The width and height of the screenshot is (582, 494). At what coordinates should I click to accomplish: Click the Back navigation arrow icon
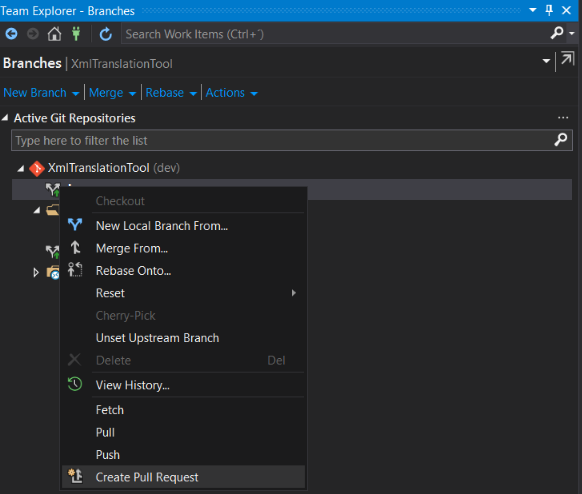[x=11, y=34]
